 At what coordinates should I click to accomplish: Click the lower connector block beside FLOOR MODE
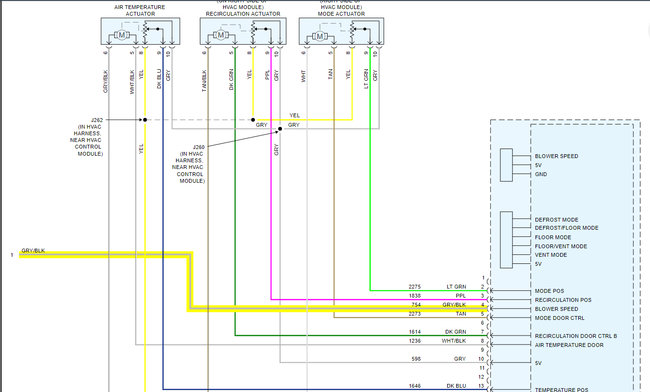(506, 240)
